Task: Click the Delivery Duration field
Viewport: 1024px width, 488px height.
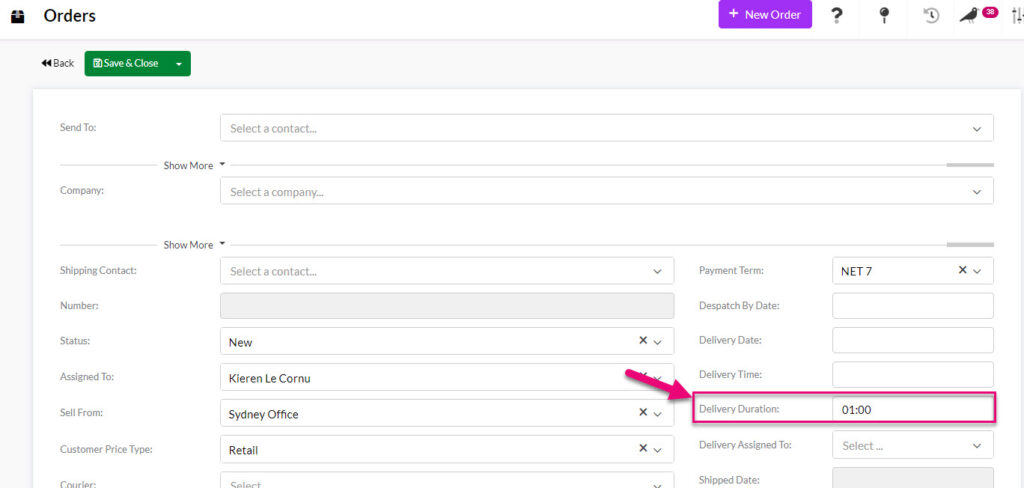Action: 913,410
